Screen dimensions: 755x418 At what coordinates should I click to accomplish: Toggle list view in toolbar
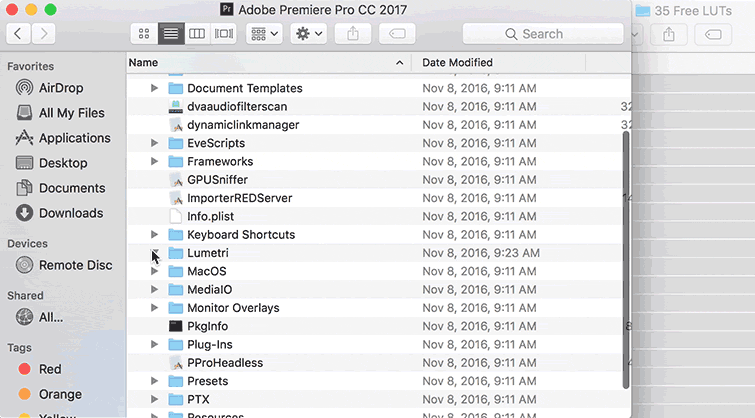click(x=171, y=34)
